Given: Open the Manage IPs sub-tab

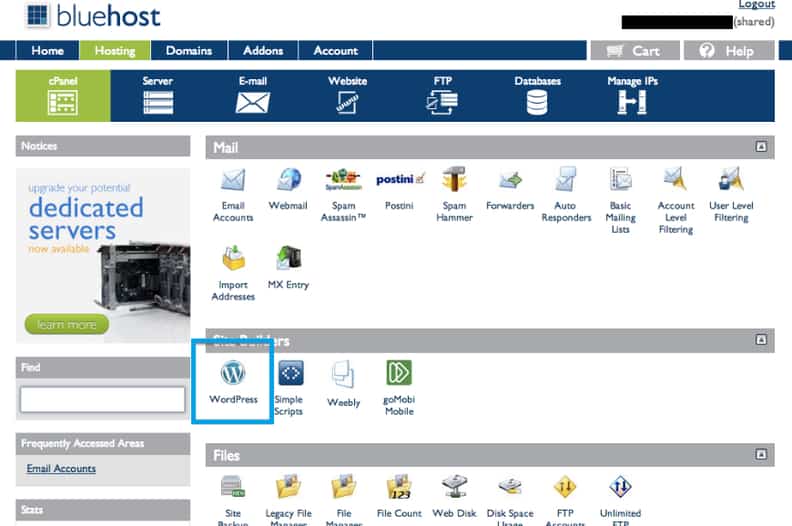Looking at the screenshot, I should click(632, 95).
